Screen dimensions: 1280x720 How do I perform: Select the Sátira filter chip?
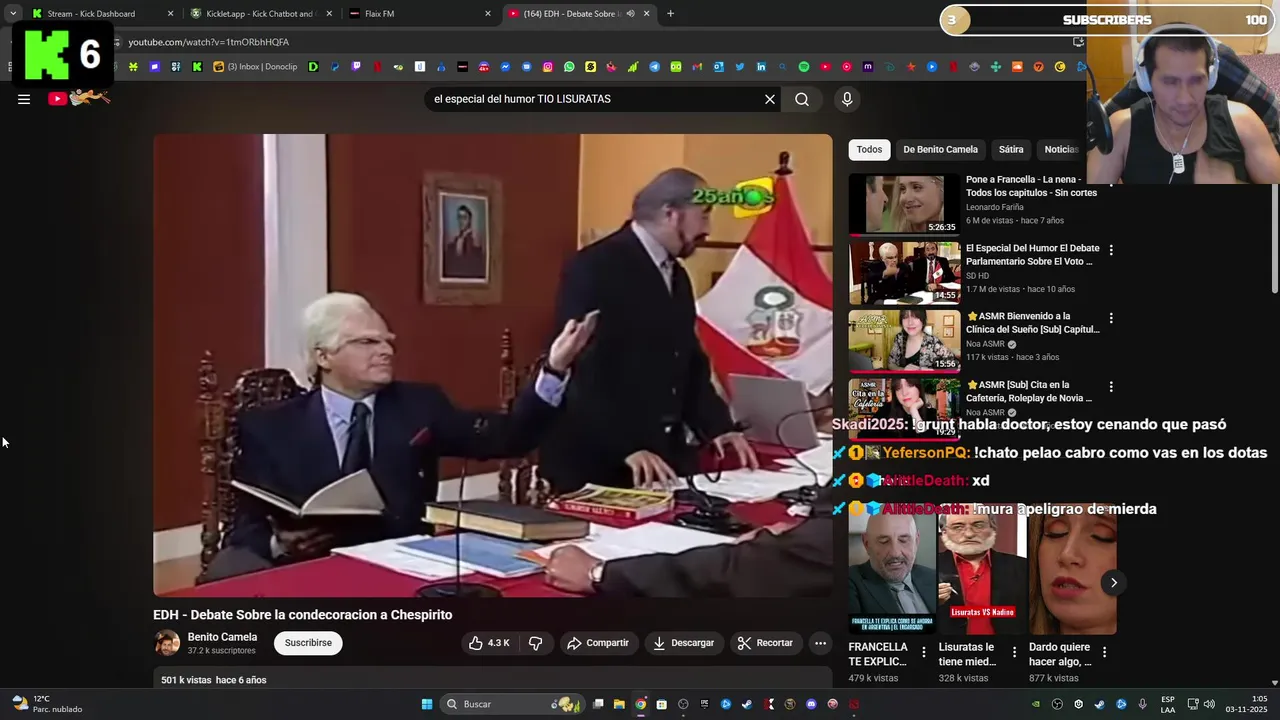(1011, 149)
